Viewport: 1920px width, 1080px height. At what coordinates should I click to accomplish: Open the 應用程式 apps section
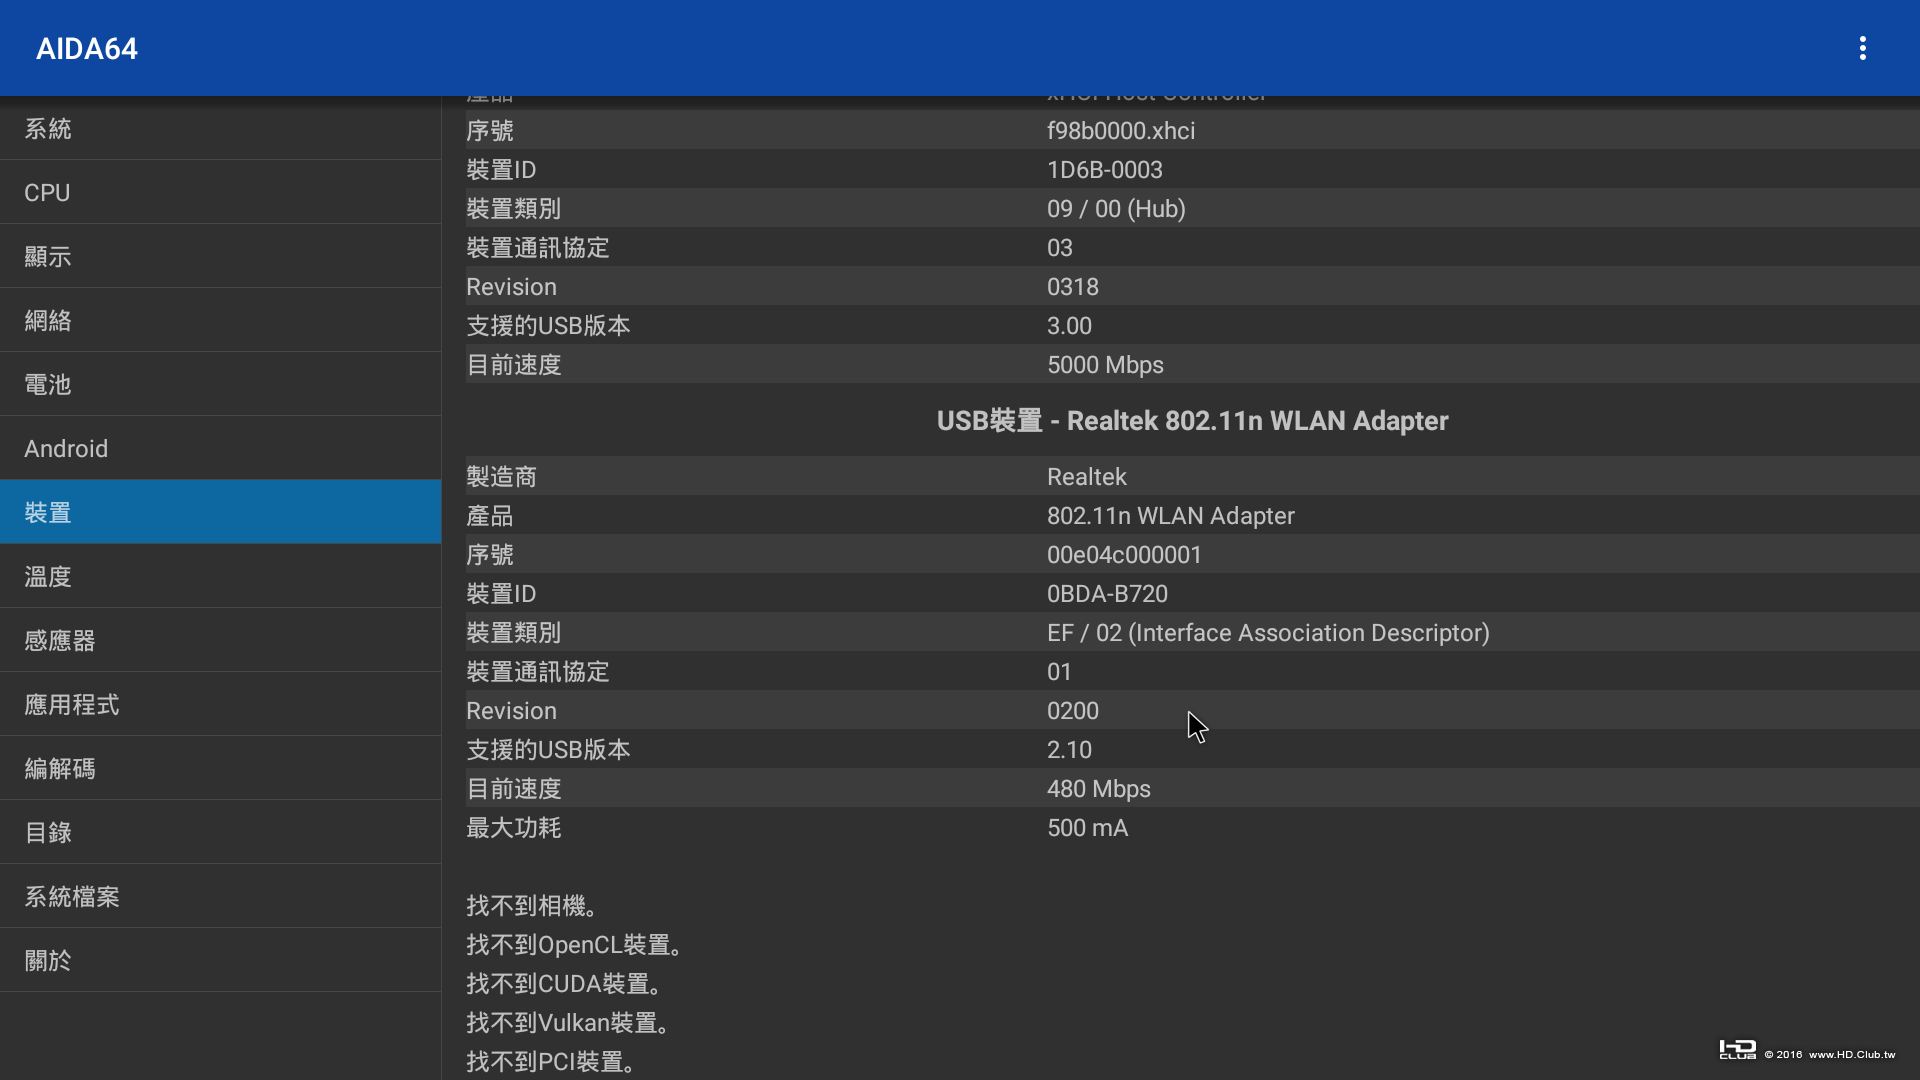coord(220,705)
